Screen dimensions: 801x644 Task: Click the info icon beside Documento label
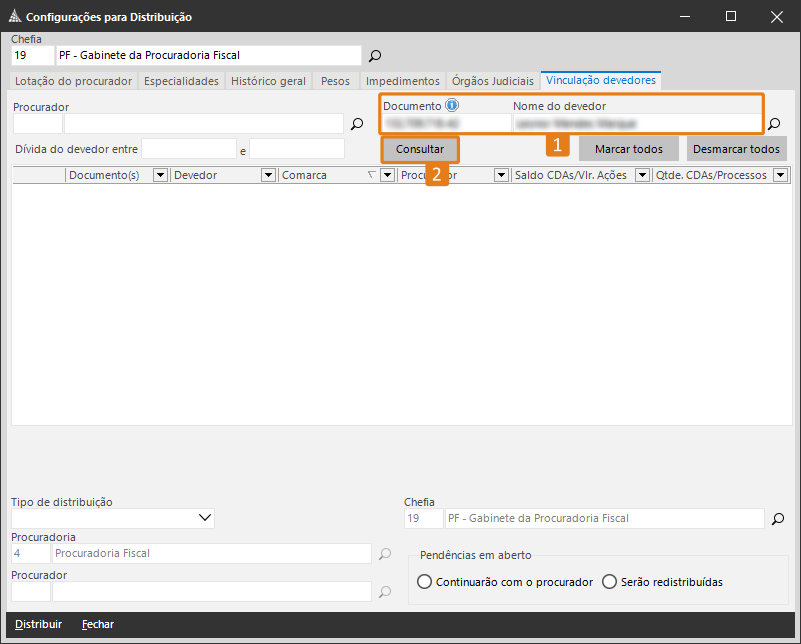[452, 105]
